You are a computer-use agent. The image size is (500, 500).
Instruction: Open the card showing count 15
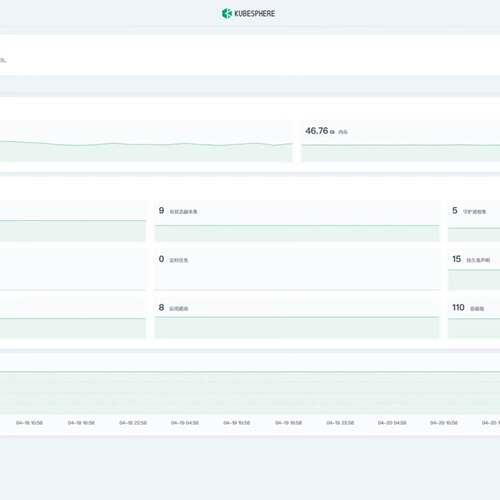474,269
